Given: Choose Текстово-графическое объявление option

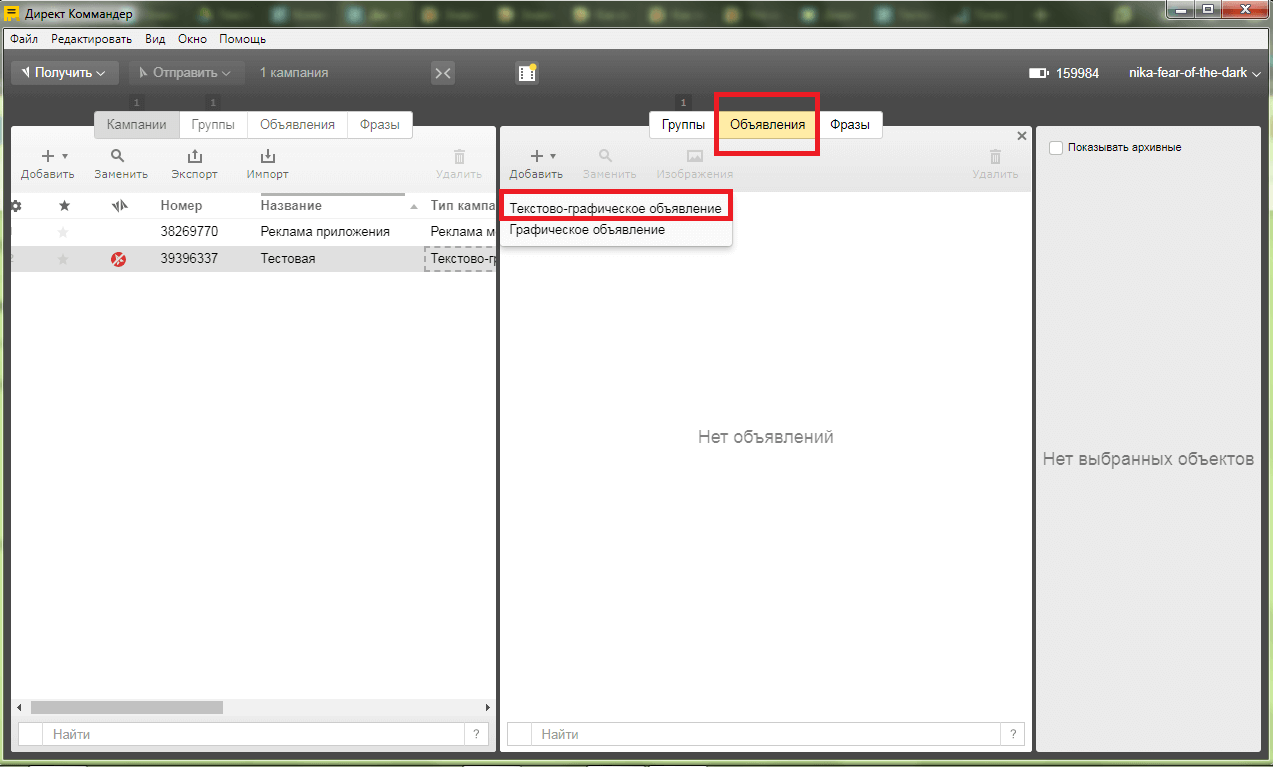Looking at the screenshot, I should [615, 208].
